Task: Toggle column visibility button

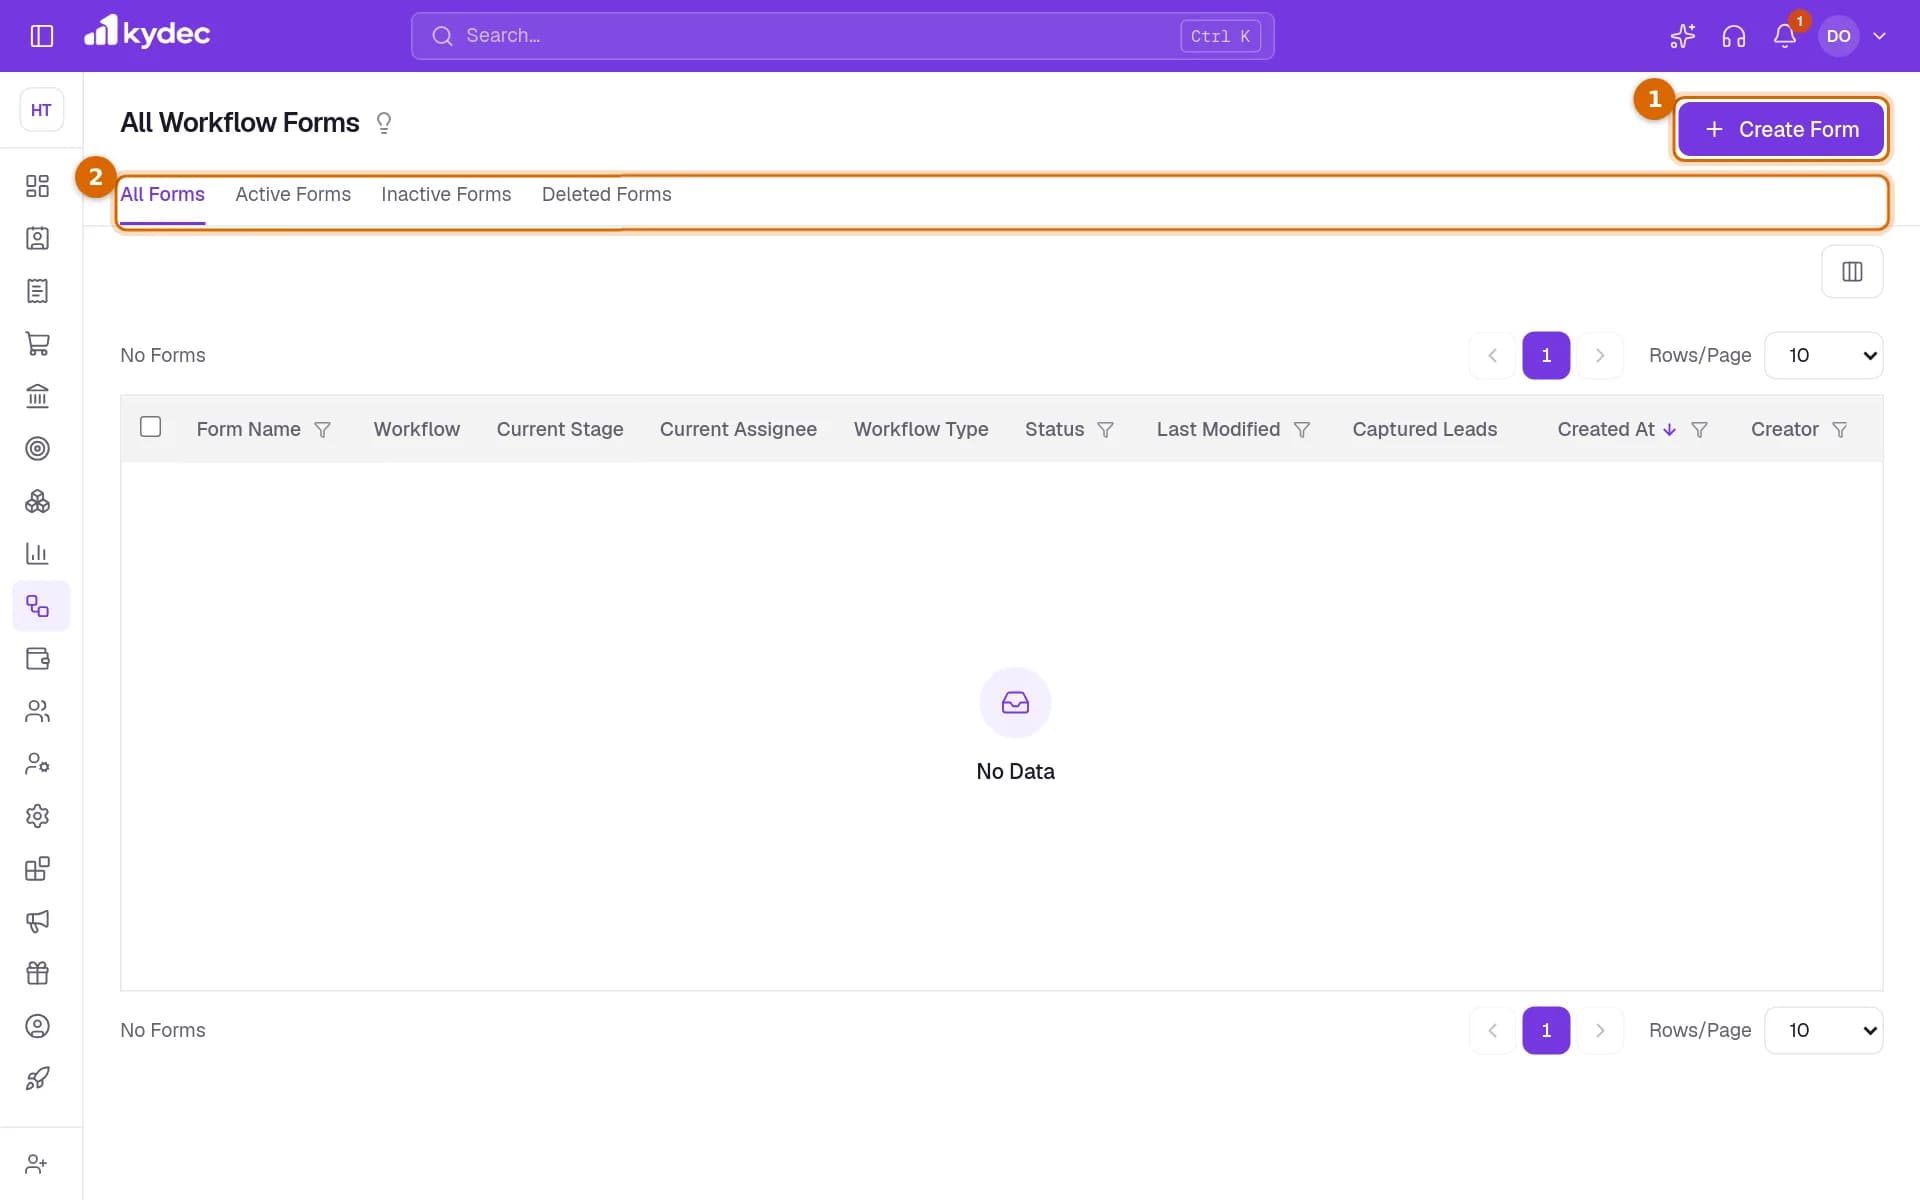Action: (1852, 272)
